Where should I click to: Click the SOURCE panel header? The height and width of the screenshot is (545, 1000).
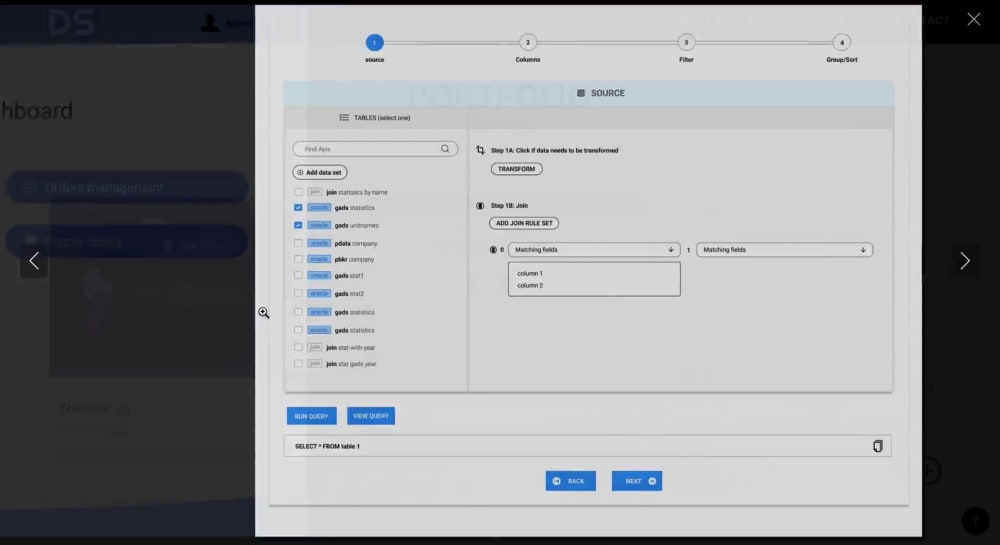pyautogui.click(x=588, y=93)
